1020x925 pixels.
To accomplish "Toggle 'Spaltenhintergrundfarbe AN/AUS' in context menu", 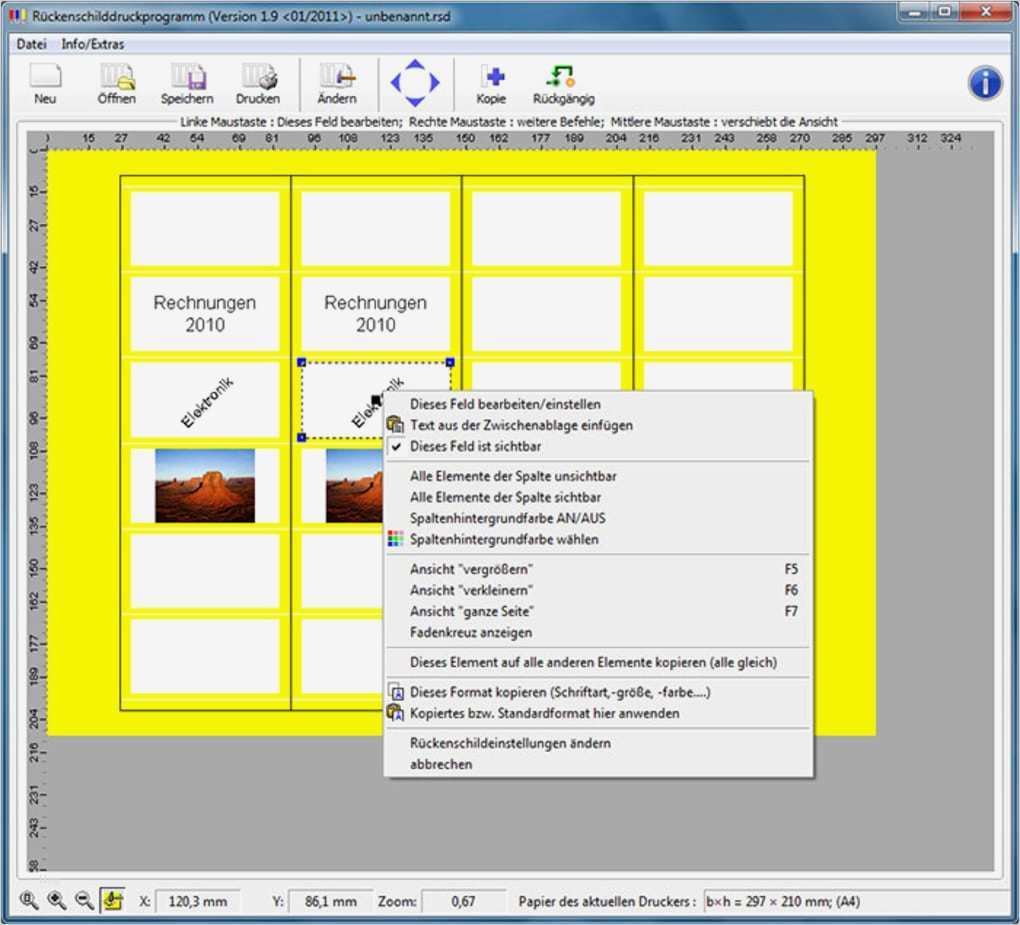I will (507, 518).
